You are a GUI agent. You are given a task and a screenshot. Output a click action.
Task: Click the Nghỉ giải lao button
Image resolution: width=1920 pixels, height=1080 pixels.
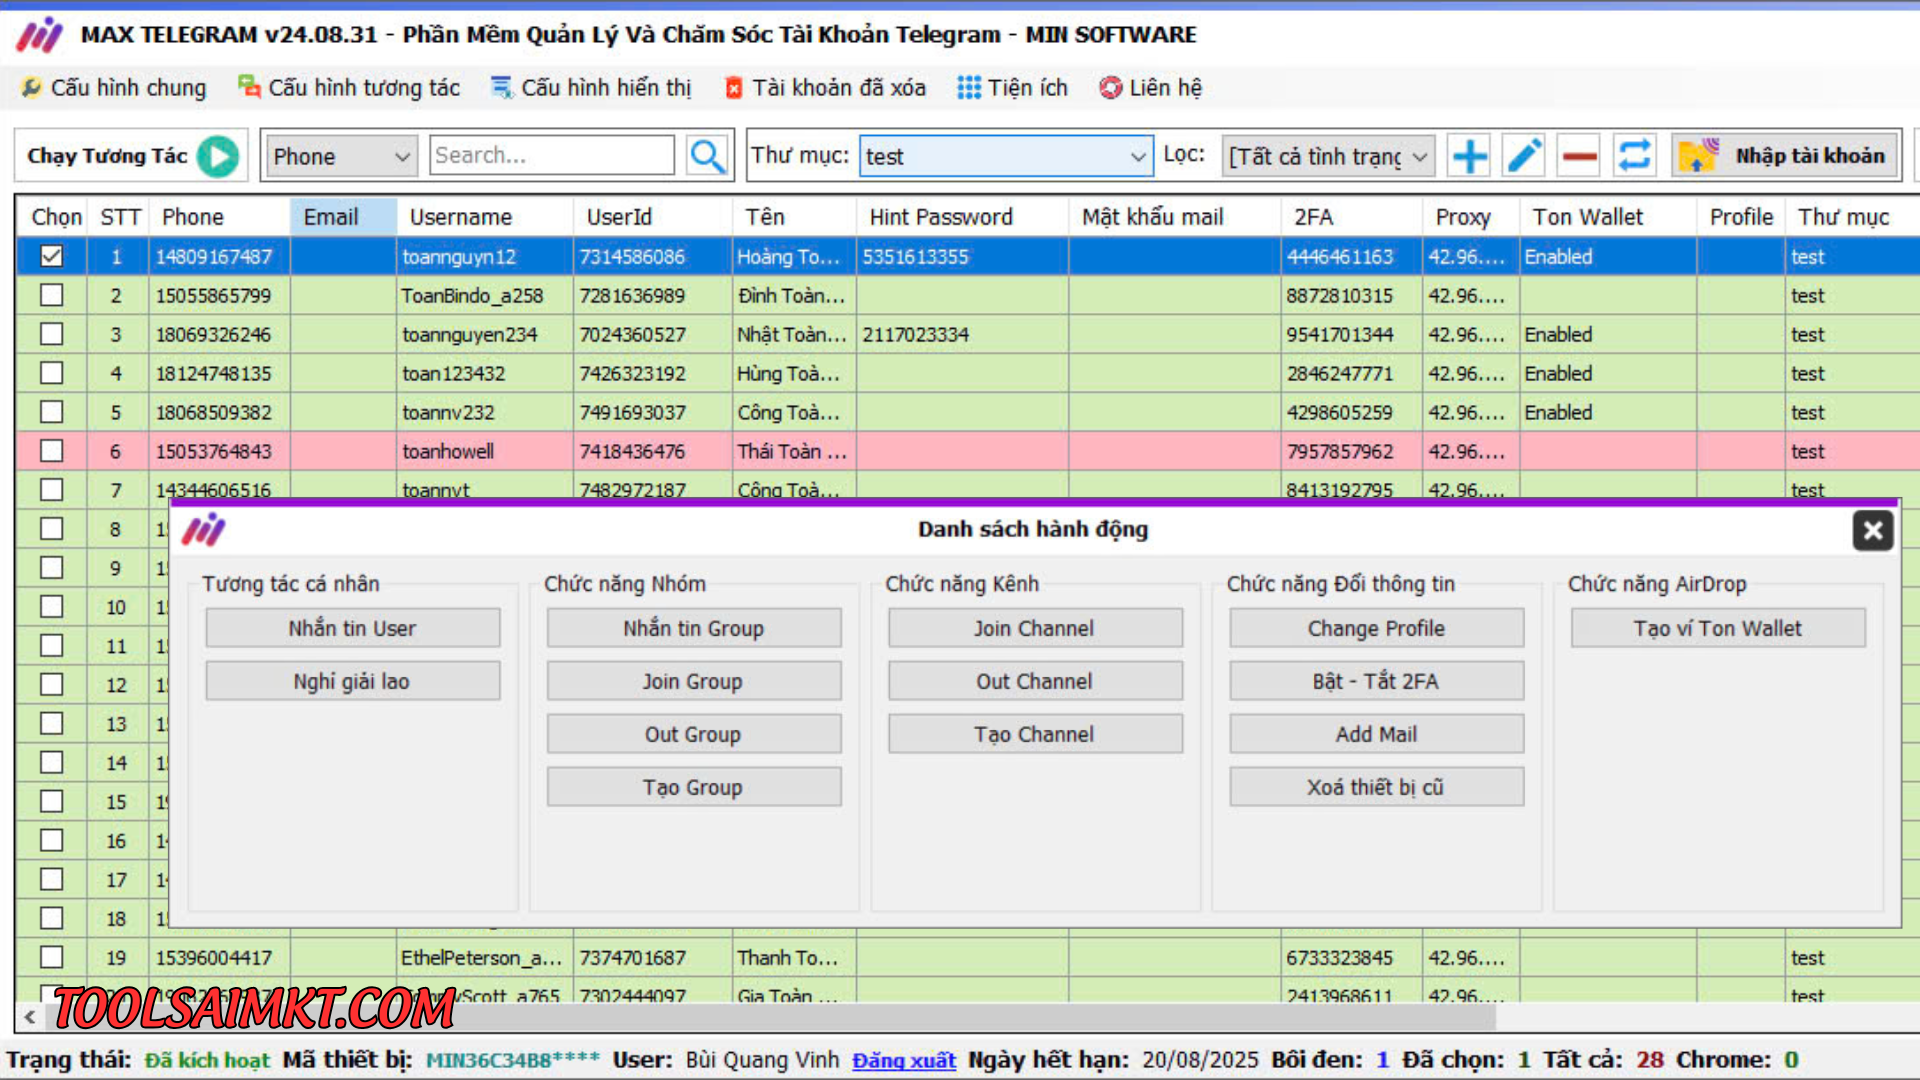tap(353, 681)
